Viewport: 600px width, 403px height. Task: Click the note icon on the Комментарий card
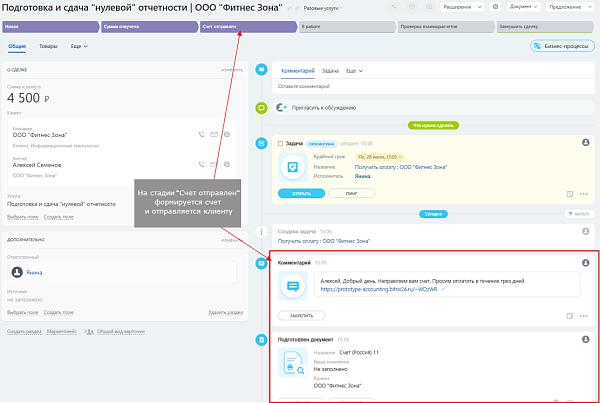pyautogui.click(x=569, y=316)
